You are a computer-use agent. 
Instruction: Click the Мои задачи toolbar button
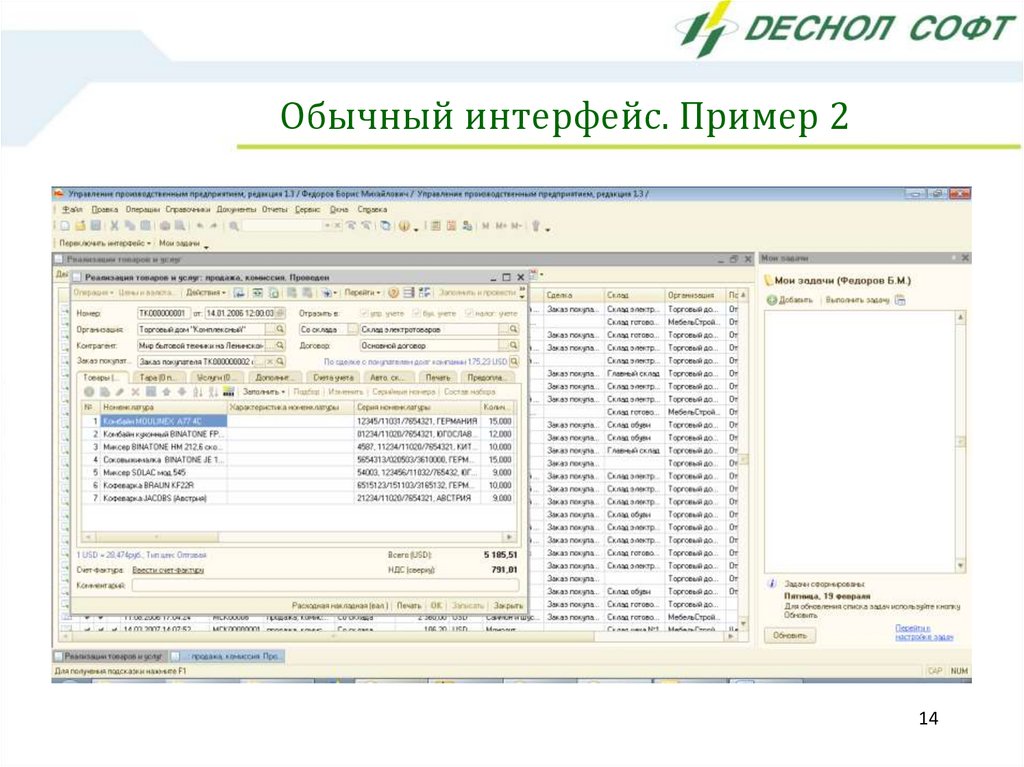tap(179, 243)
